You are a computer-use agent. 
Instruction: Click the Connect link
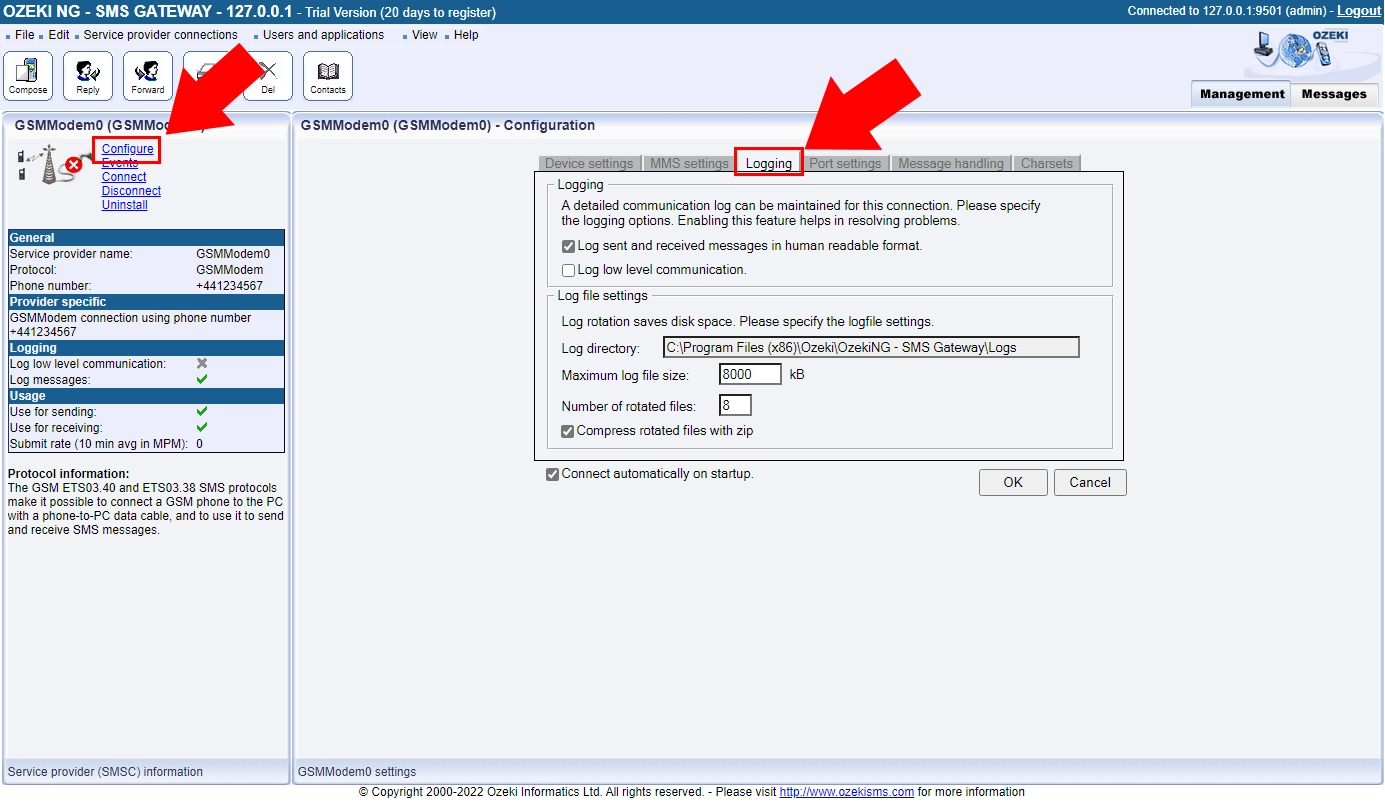click(x=124, y=177)
